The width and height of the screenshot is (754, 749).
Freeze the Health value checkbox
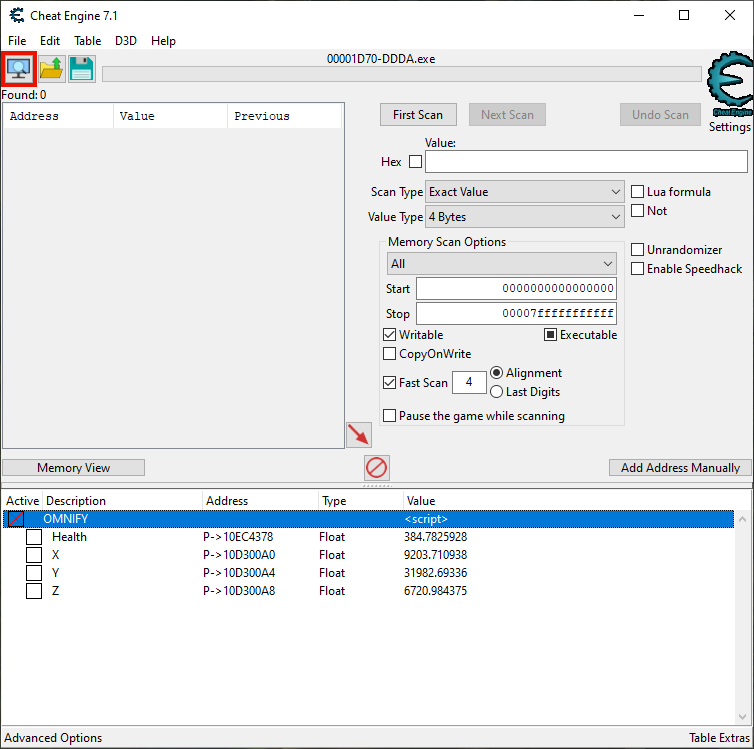[x=34, y=537]
